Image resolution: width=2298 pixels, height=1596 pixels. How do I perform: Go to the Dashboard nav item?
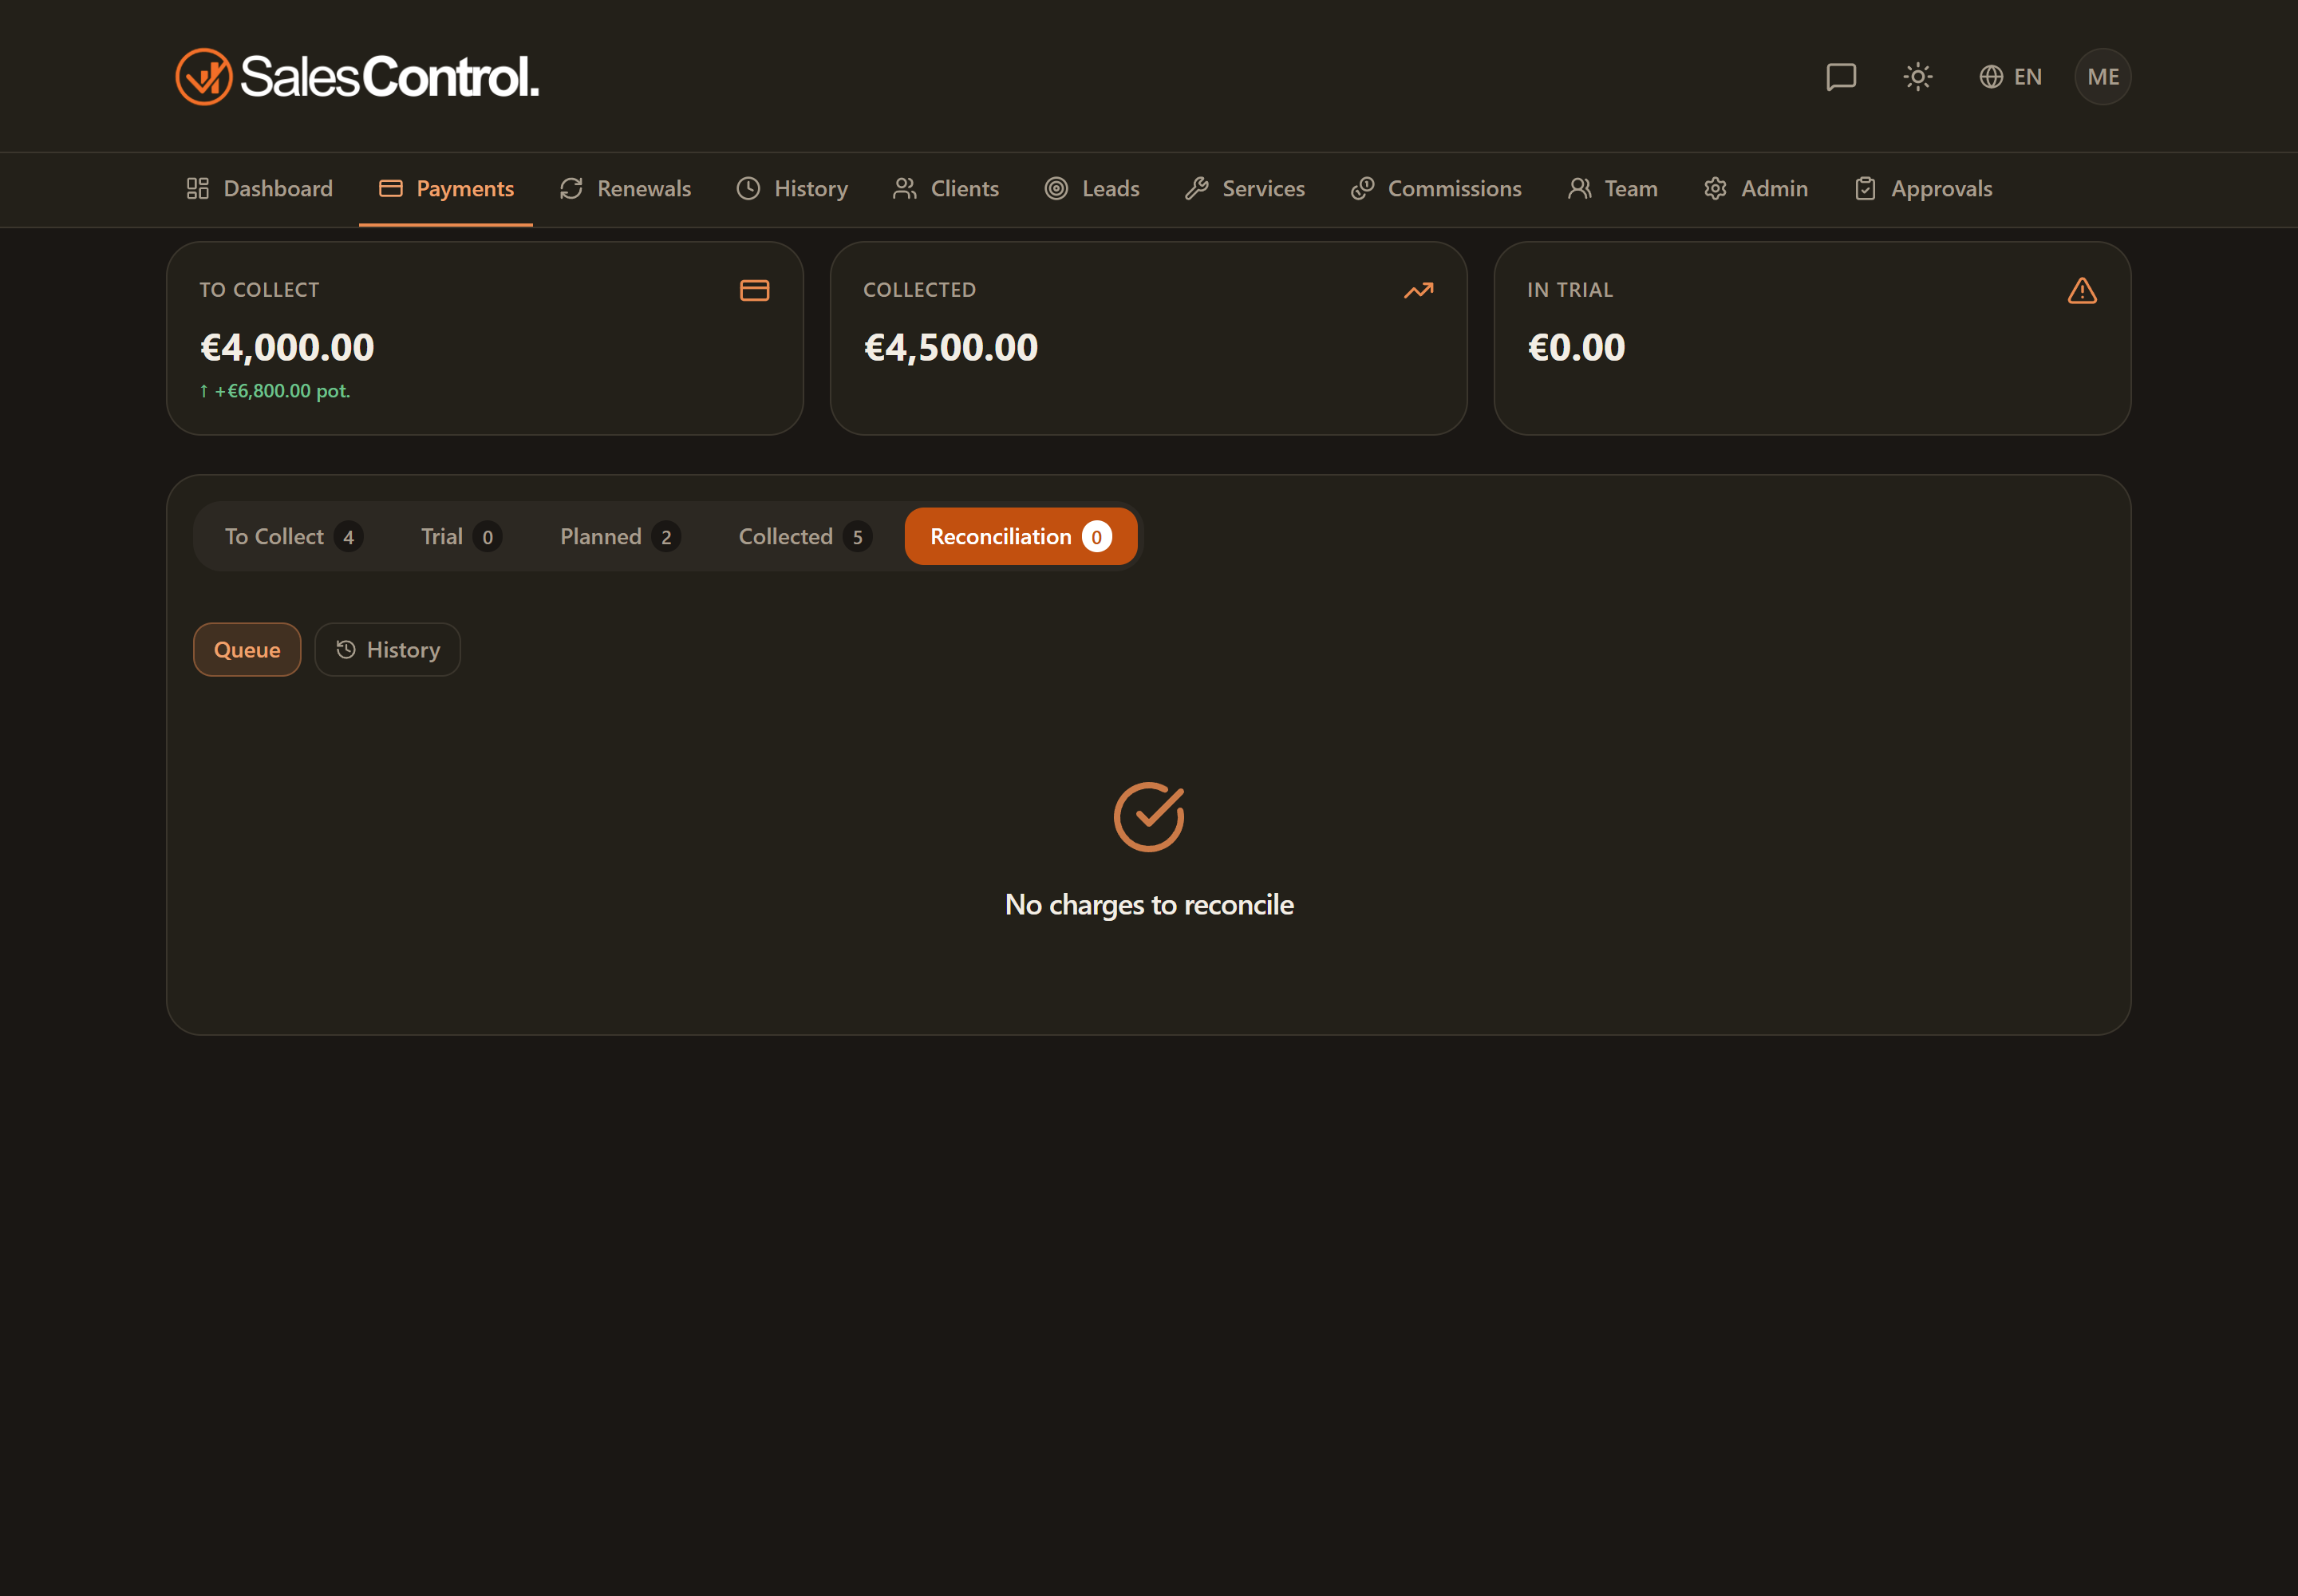[x=259, y=189]
